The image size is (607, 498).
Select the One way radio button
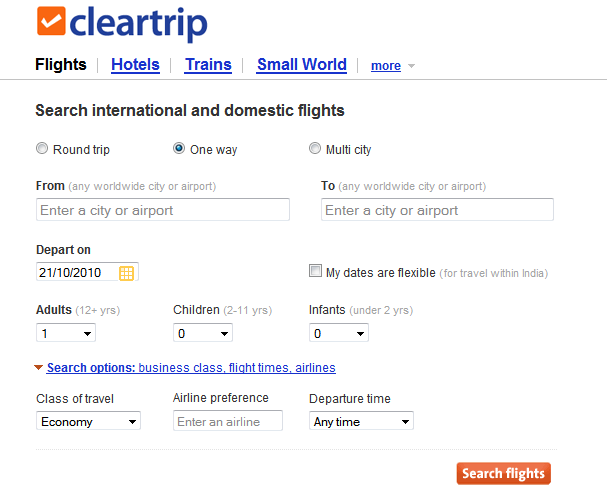click(179, 149)
